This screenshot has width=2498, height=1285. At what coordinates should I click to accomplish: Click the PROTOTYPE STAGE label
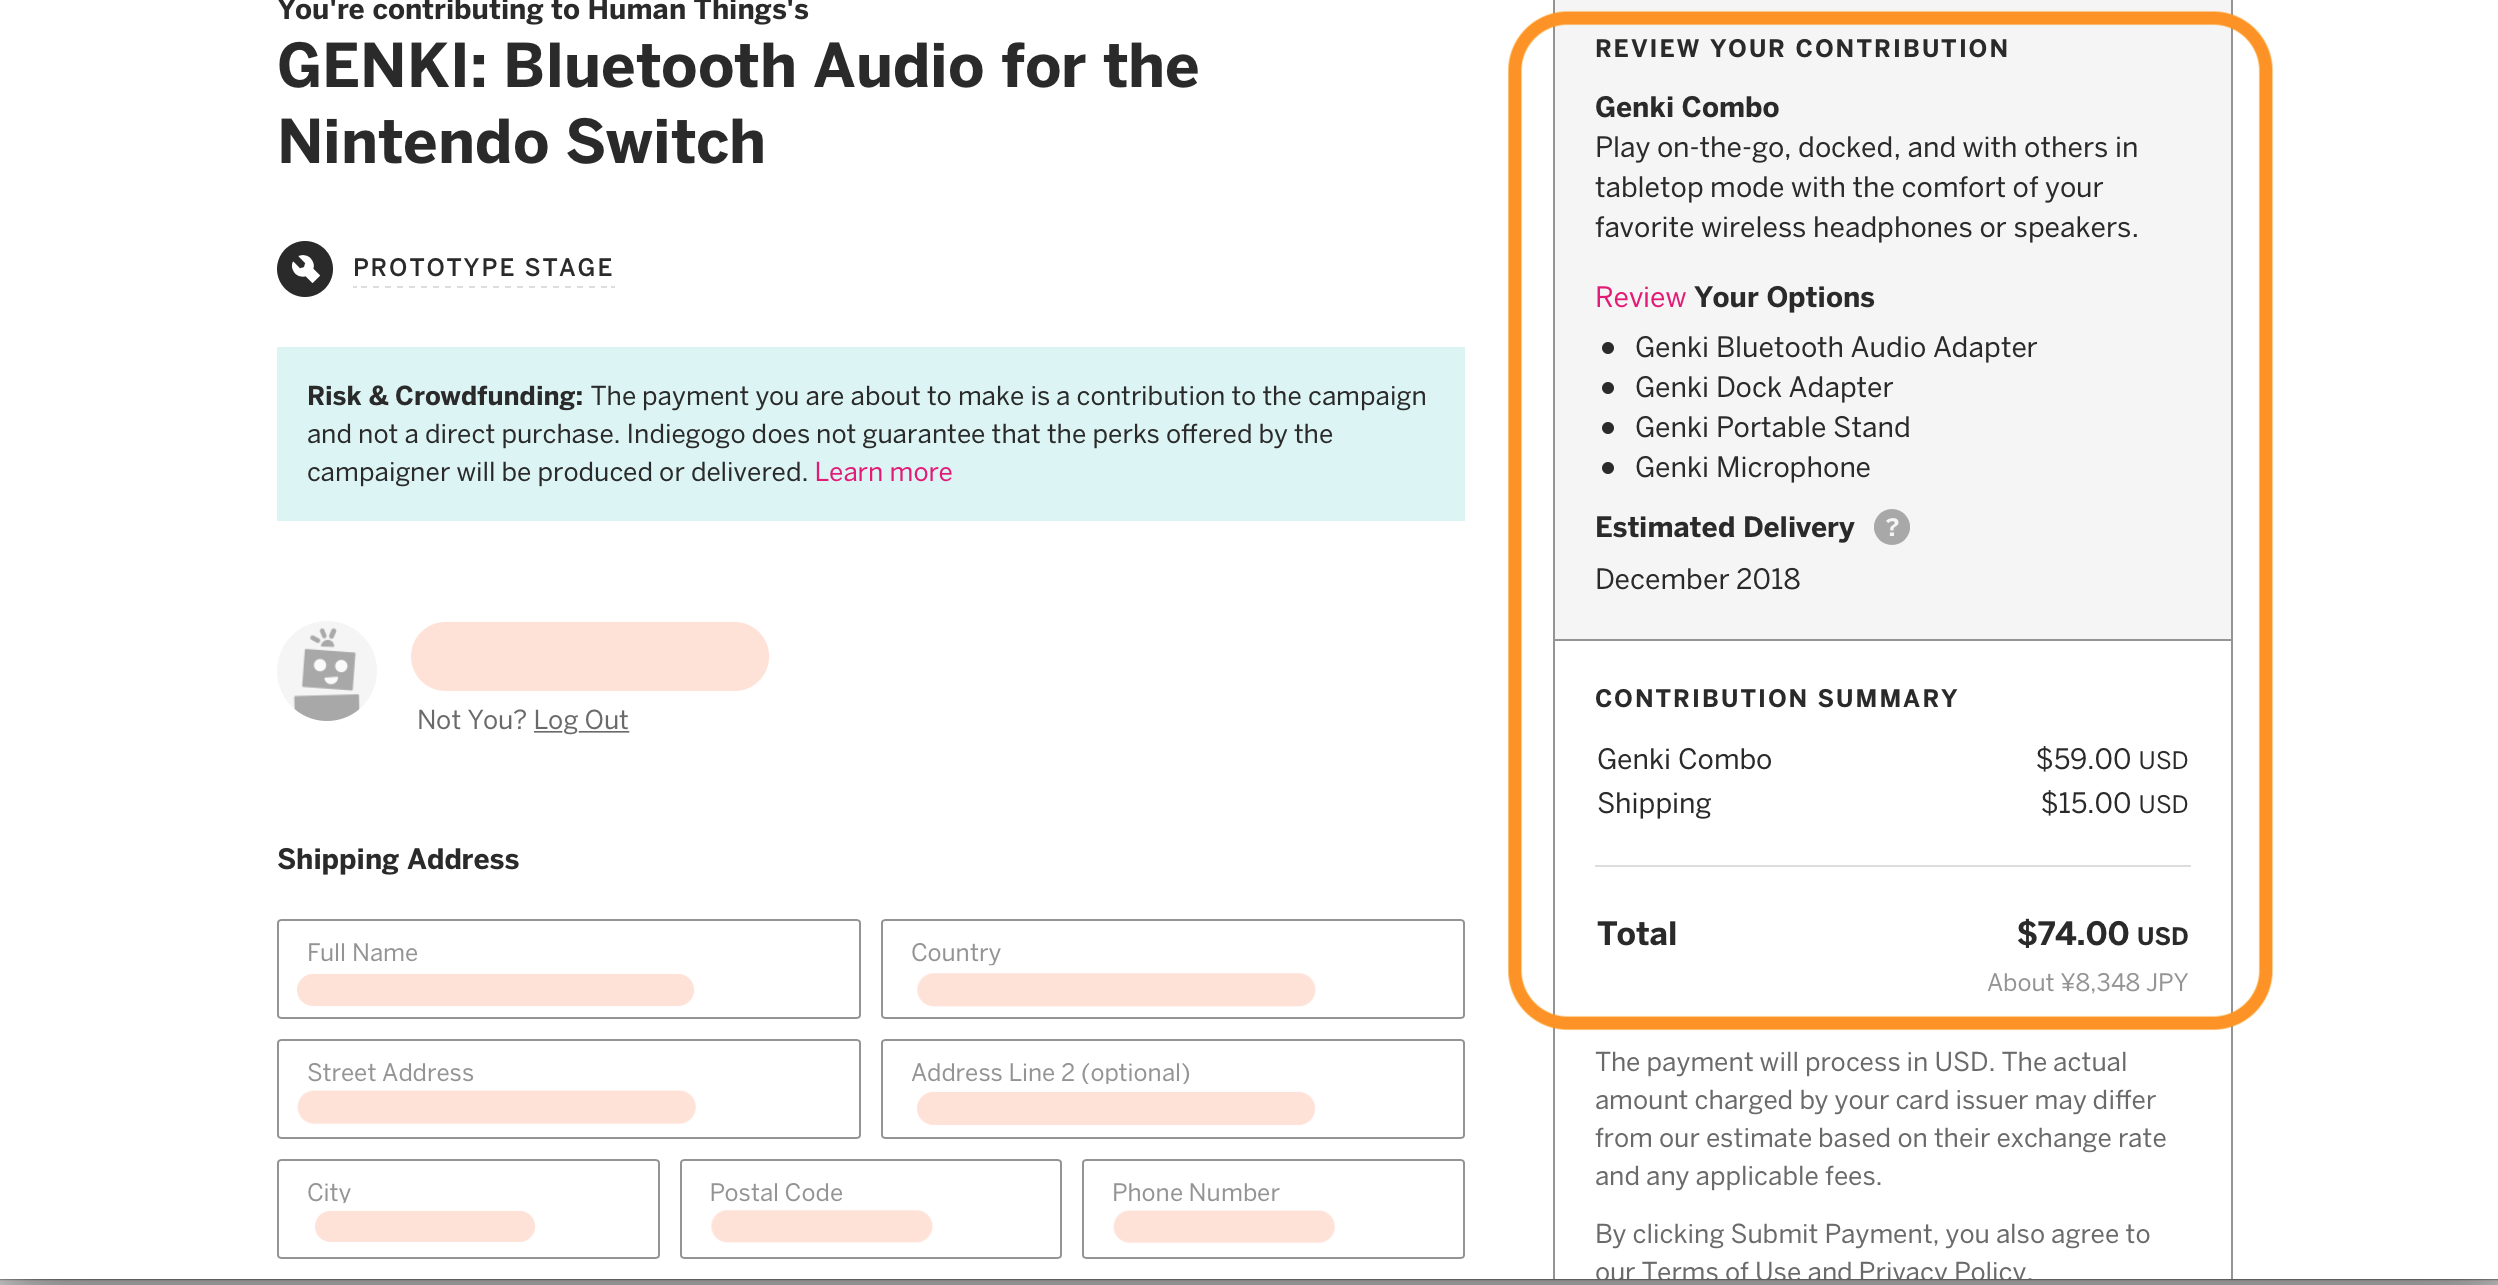[x=483, y=268]
